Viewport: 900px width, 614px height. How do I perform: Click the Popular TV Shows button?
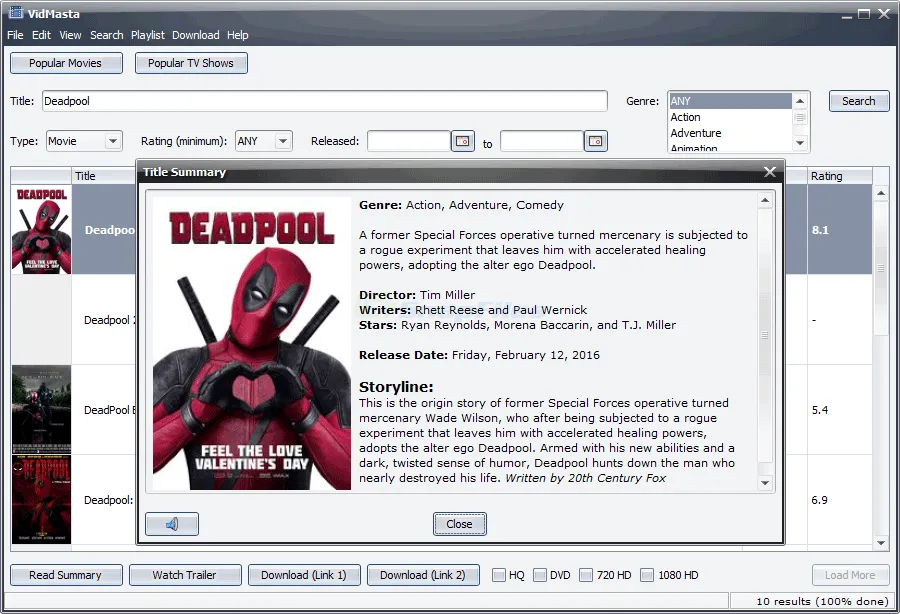pos(191,63)
